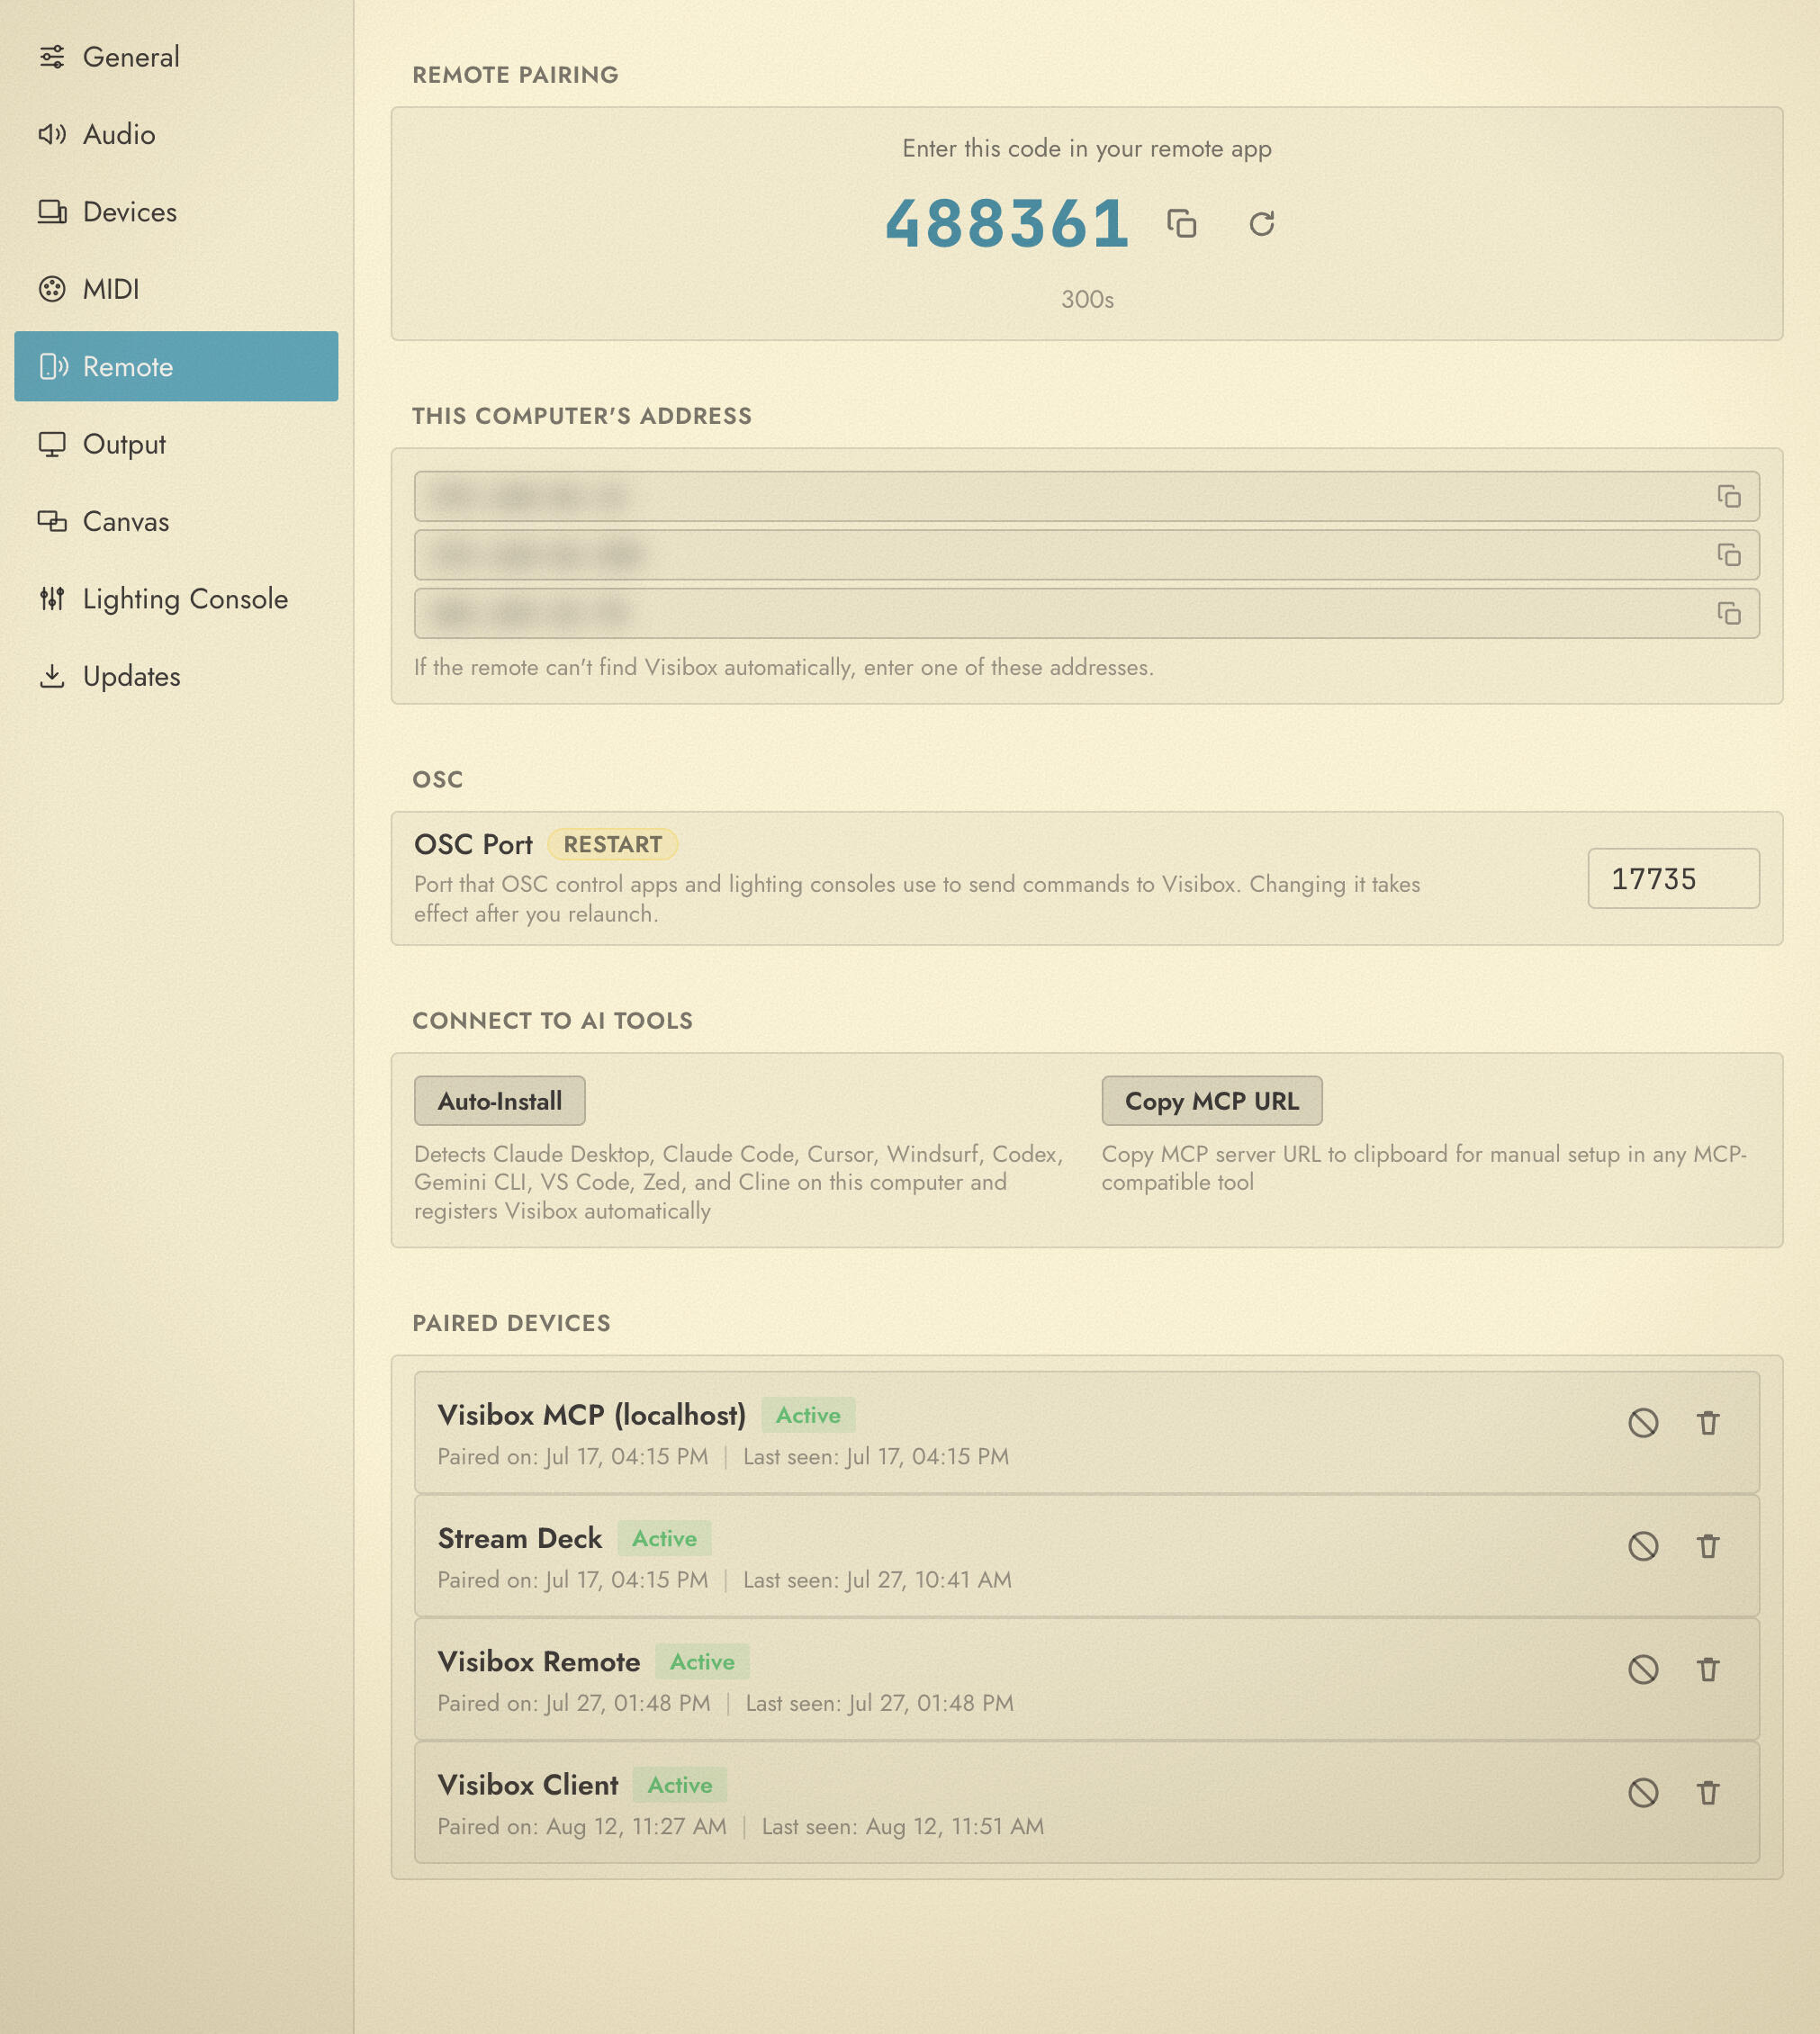Switch to the MIDI settings section

pyautogui.click(x=176, y=289)
